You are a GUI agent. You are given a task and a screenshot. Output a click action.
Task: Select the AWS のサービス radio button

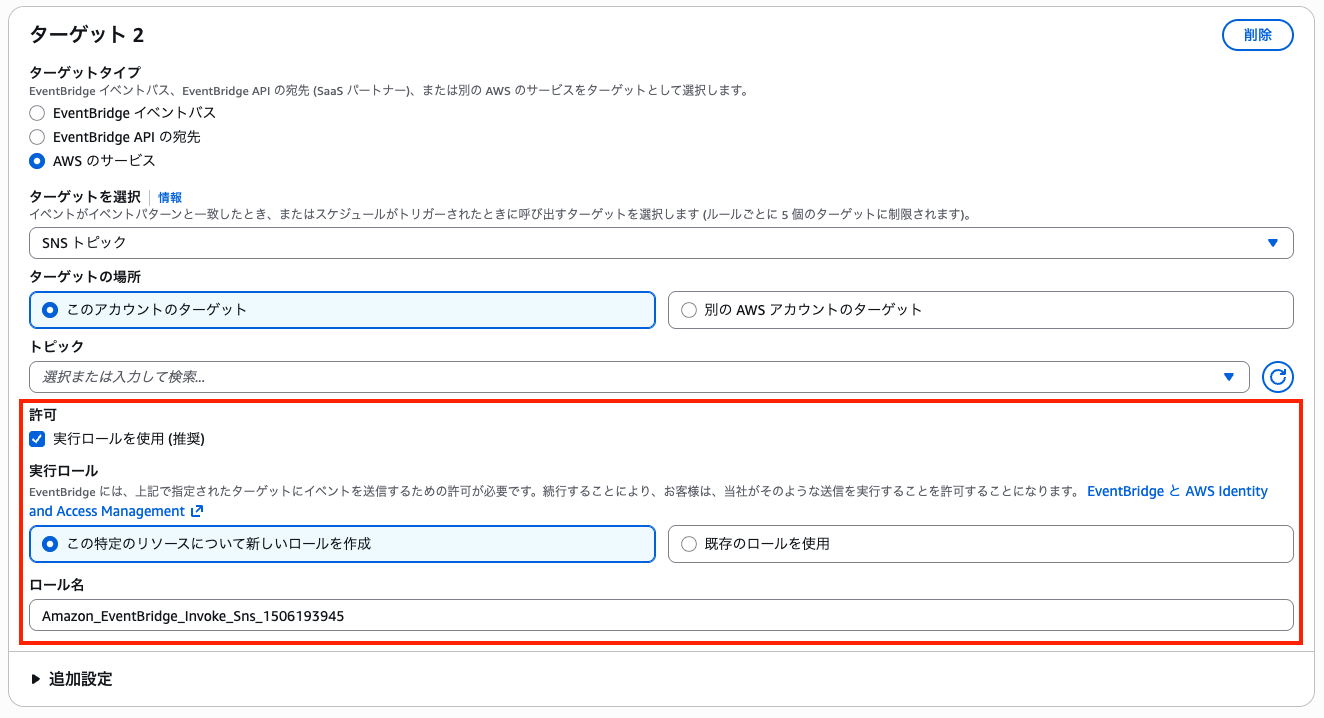pyautogui.click(x=37, y=160)
